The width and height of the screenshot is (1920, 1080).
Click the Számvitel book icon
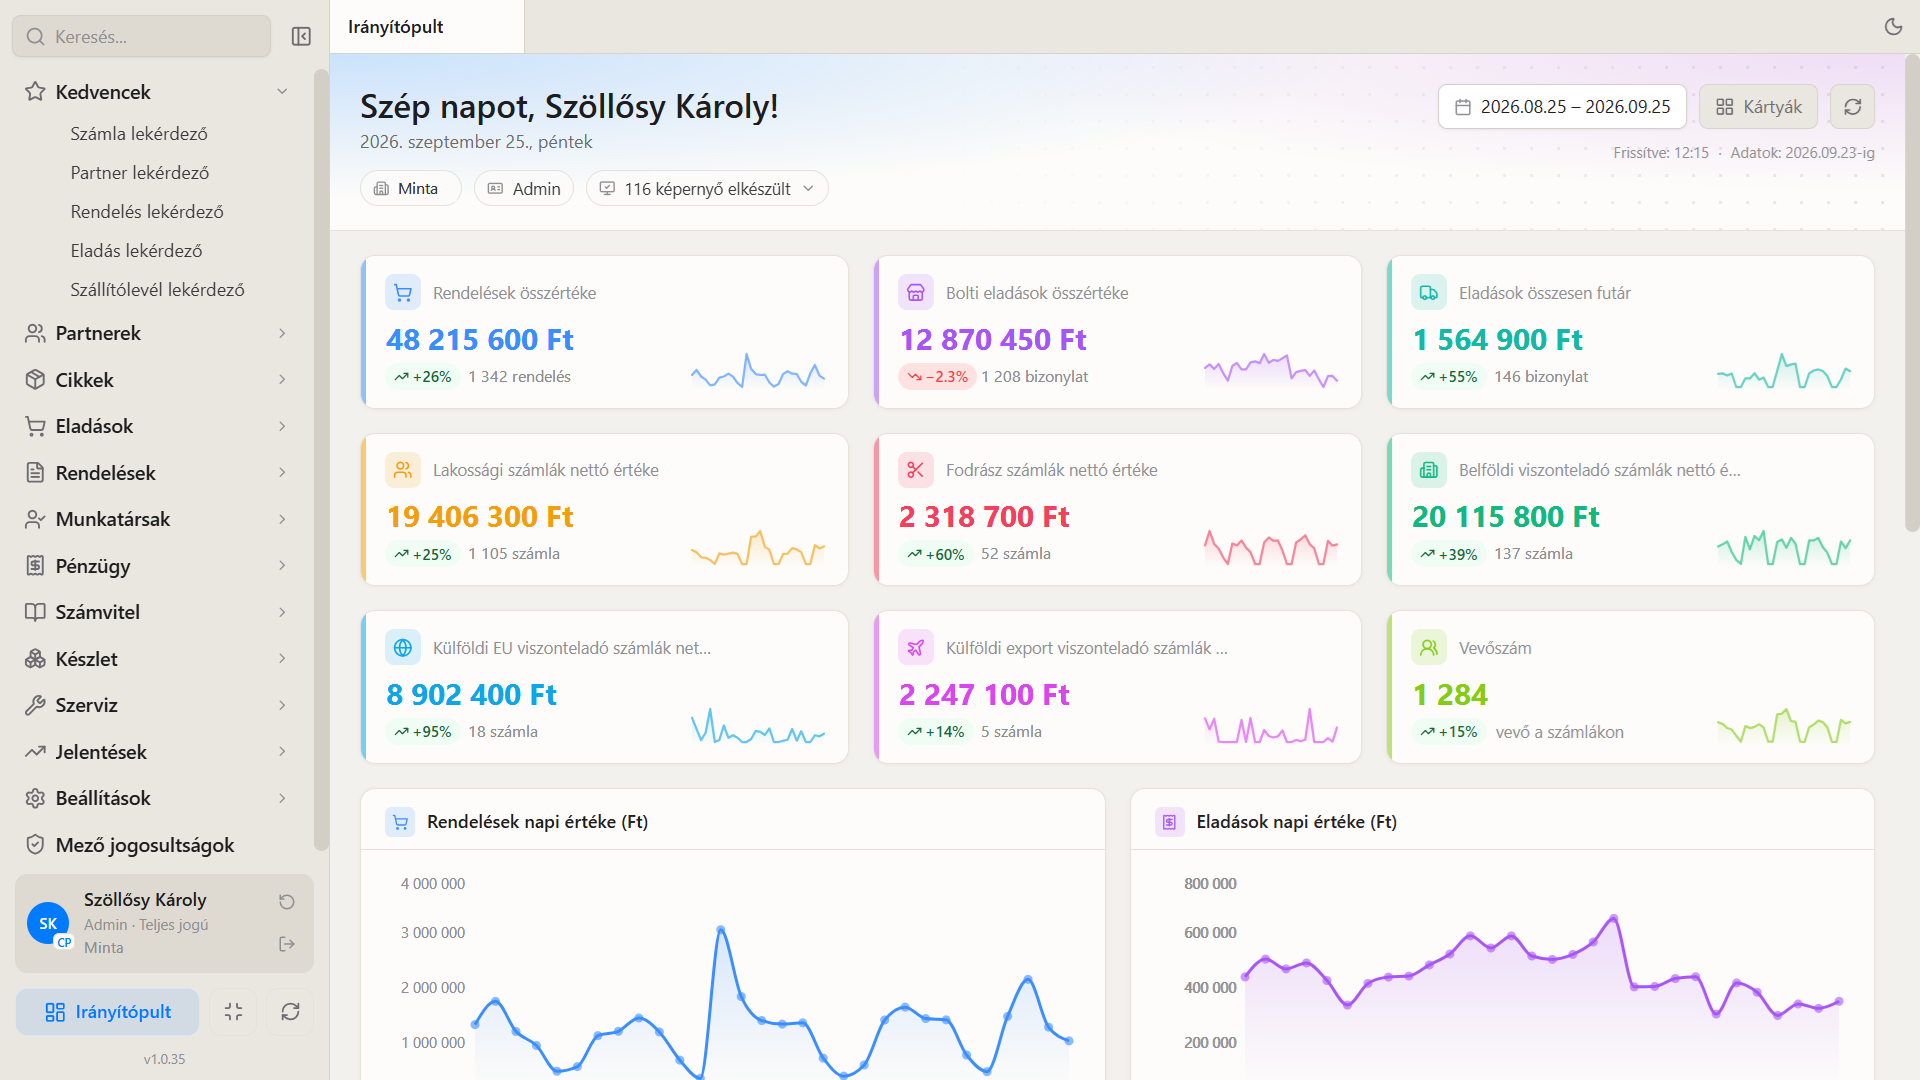tap(35, 612)
